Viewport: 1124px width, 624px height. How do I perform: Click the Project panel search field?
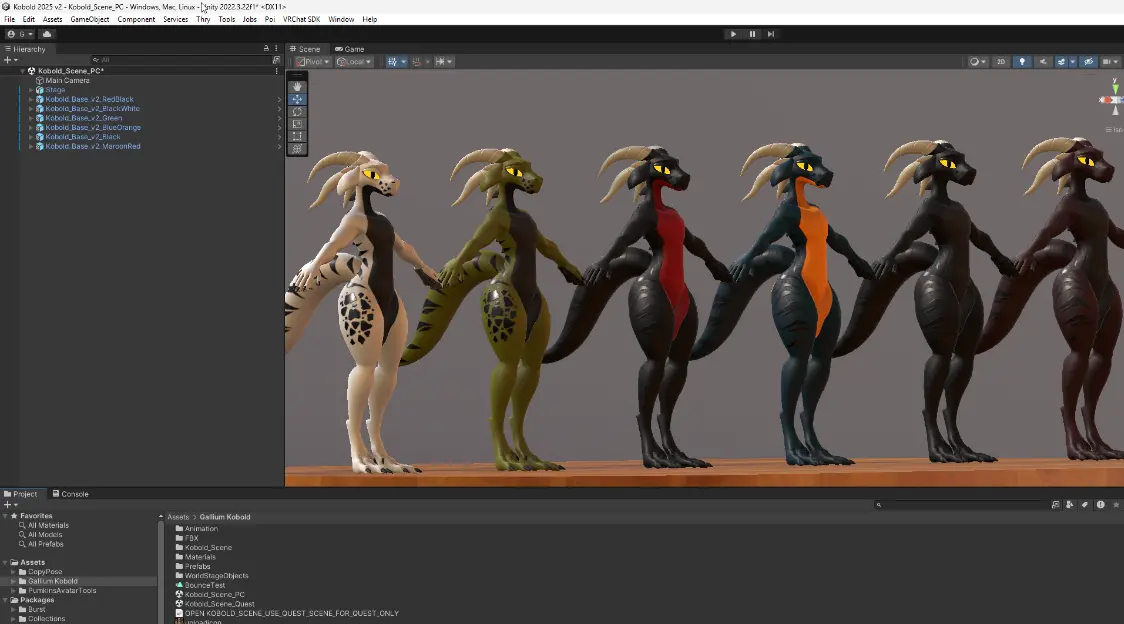tap(962, 505)
